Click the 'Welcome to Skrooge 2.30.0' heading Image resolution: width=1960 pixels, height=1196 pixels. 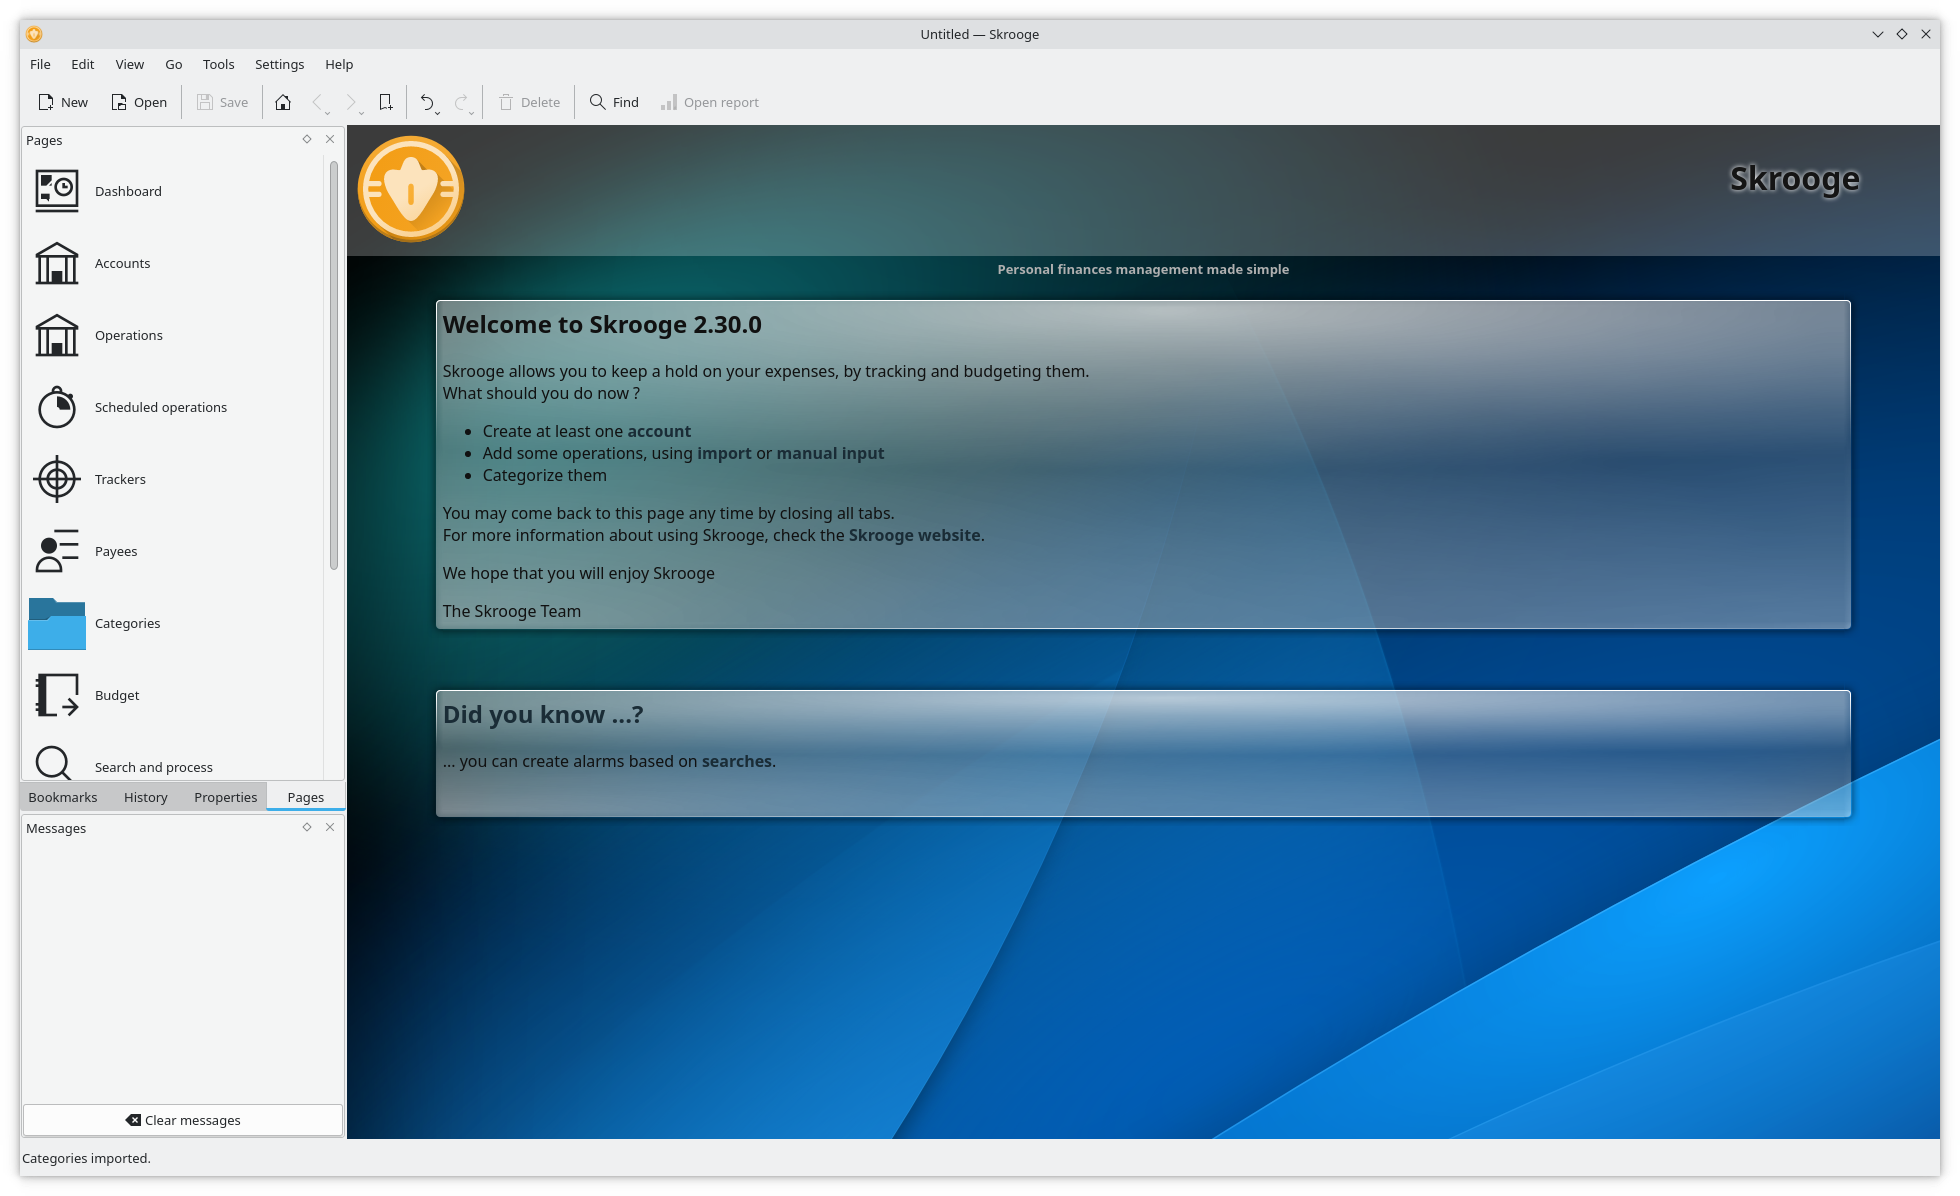click(x=602, y=325)
